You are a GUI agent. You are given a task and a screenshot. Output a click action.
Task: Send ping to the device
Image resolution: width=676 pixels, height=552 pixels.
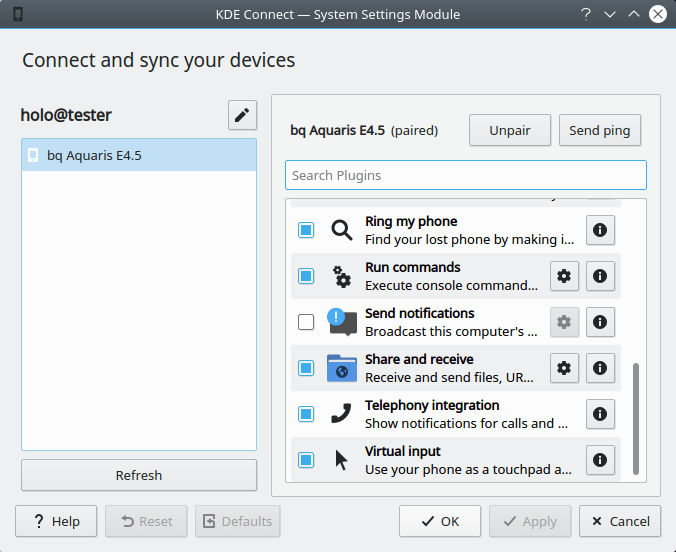pyautogui.click(x=600, y=130)
